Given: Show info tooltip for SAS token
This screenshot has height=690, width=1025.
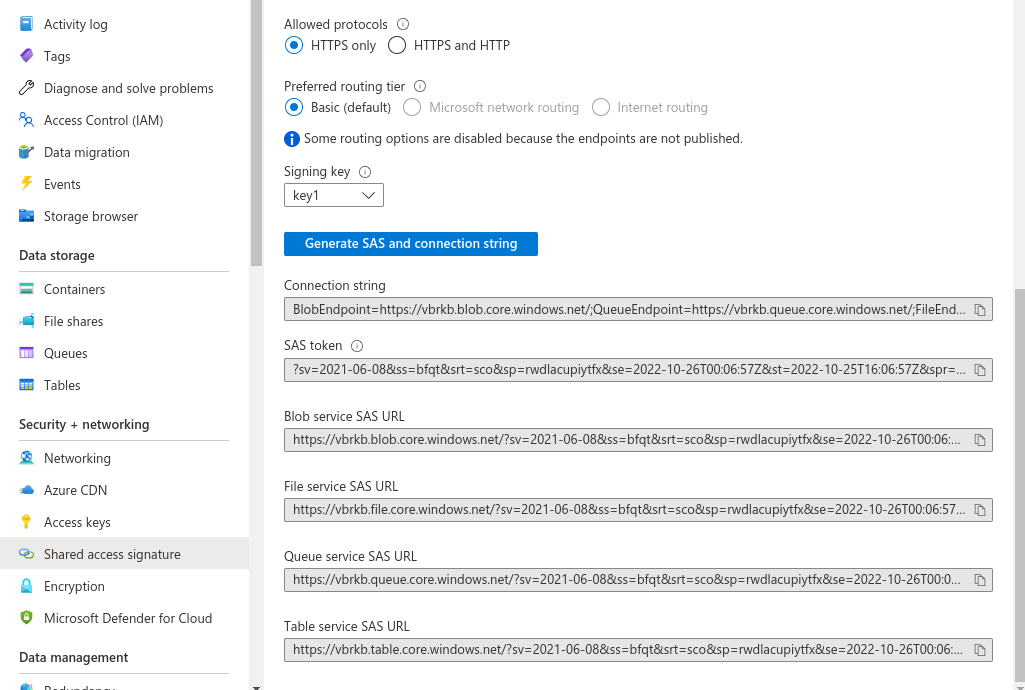Looking at the screenshot, I should point(357,346).
